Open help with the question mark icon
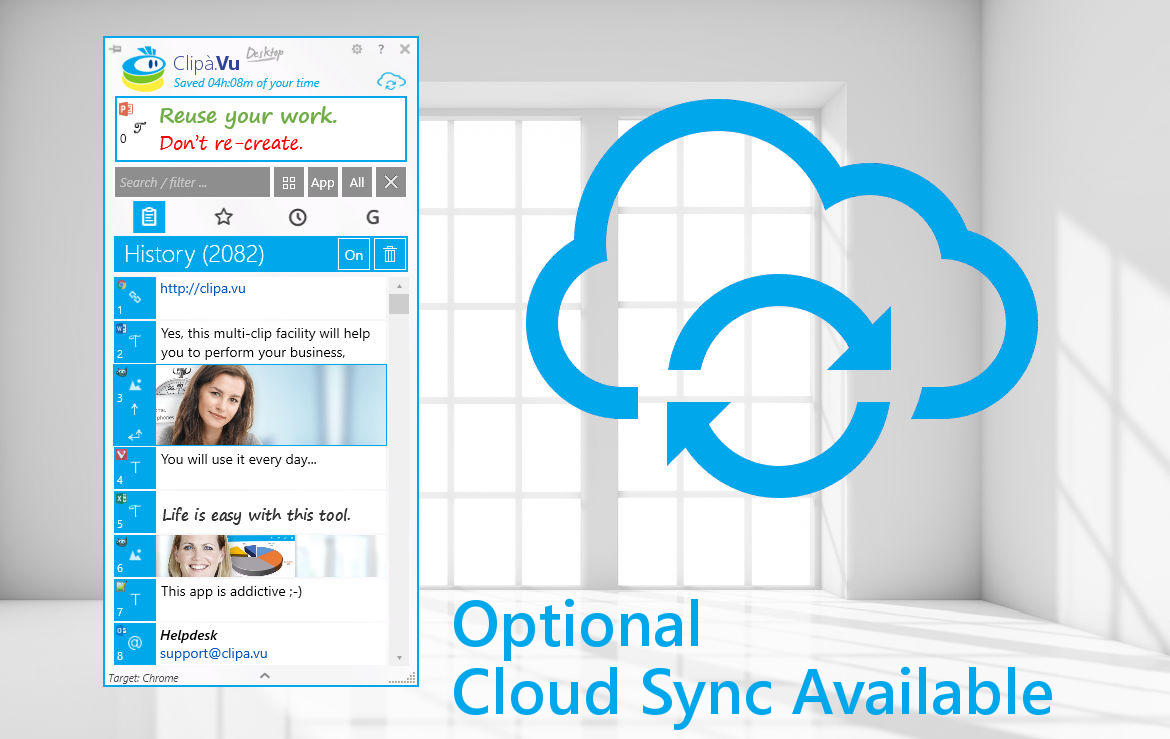 [381, 49]
